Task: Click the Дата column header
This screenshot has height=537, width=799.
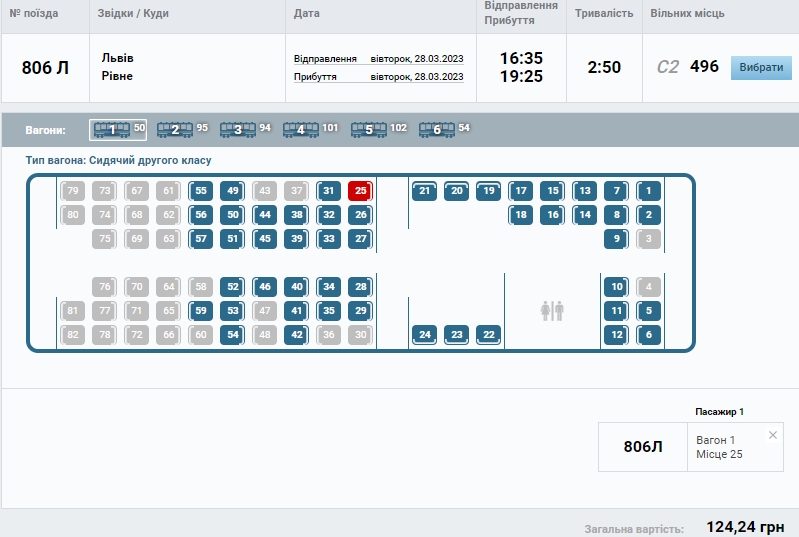Action: [307, 13]
